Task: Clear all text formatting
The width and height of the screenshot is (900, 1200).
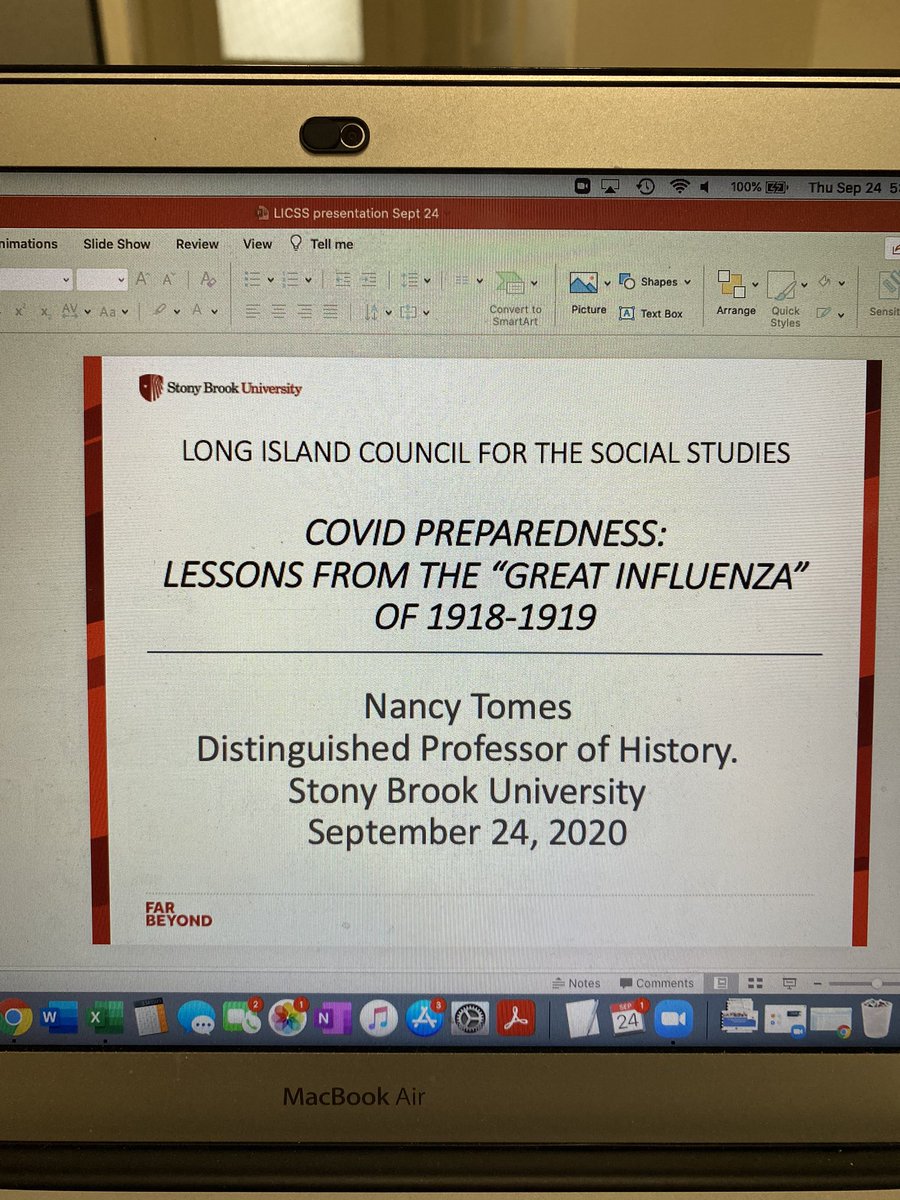Action: (208, 280)
